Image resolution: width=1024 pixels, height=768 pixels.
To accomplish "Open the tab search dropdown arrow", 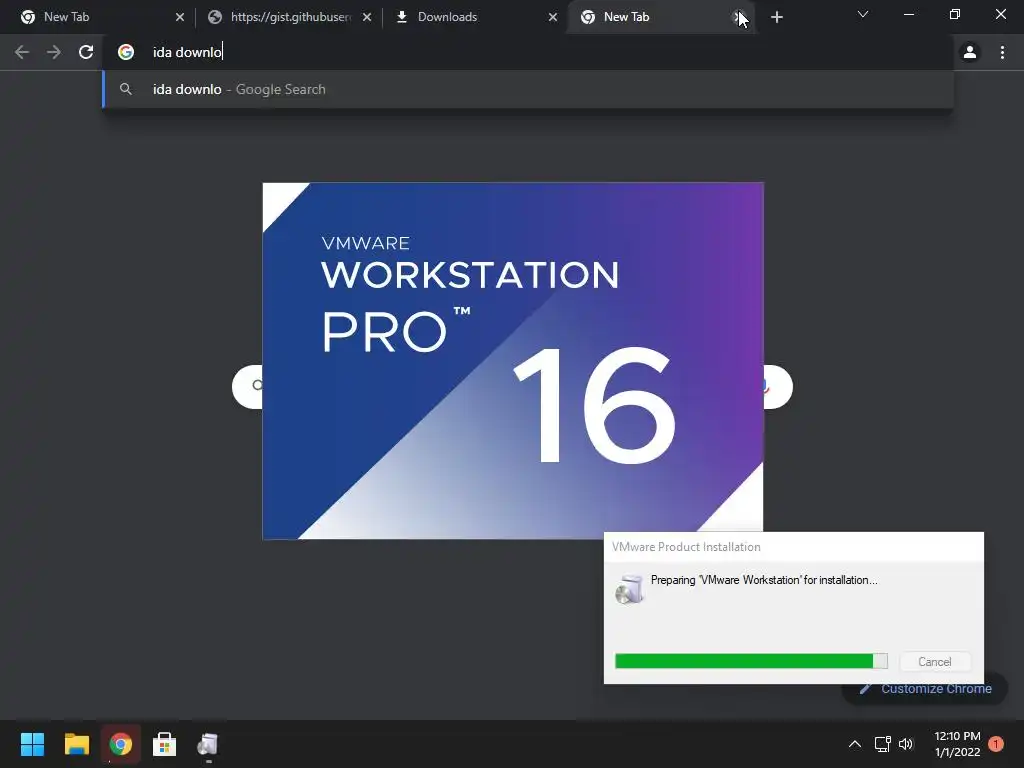I will pos(863,14).
